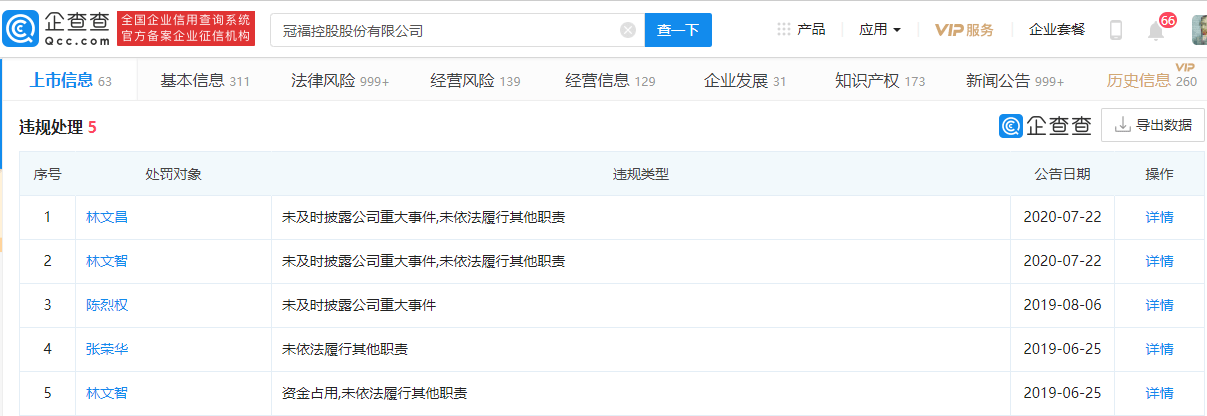1207x416 pixels.
Task: Click the Qcc.com logo icon
Action: 21,30
